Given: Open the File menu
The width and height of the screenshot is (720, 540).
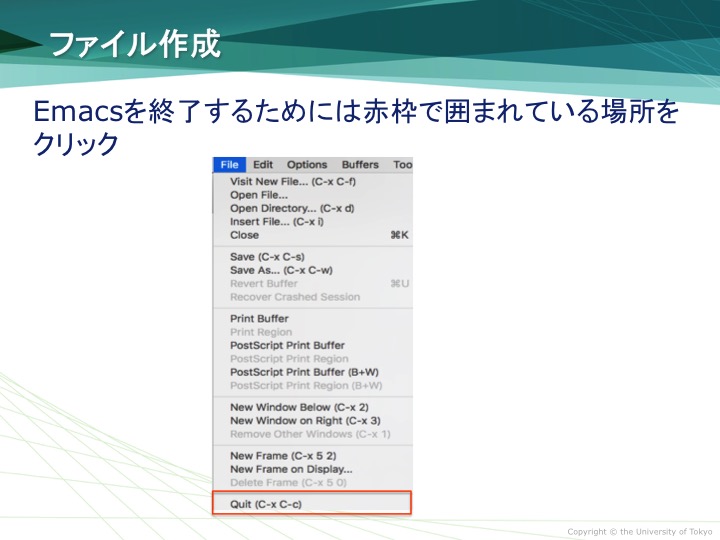Looking at the screenshot, I should [229, 165].
